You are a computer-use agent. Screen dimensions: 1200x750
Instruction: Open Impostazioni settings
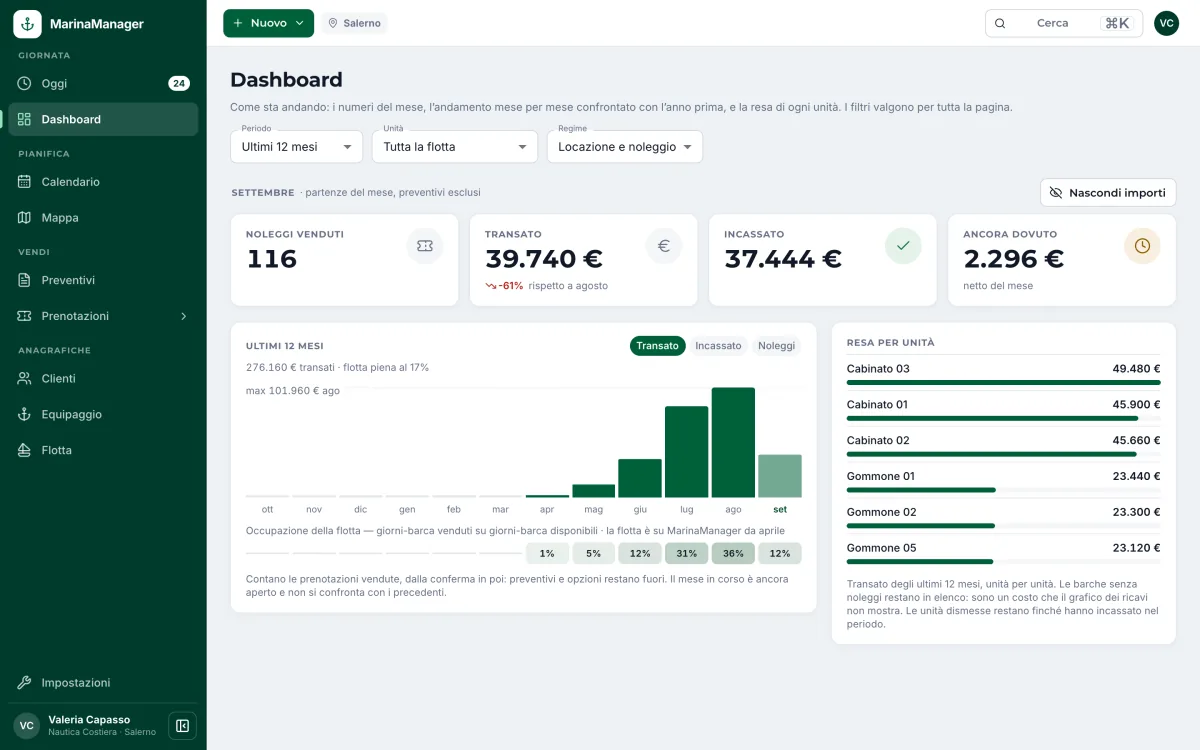[103, 683]
